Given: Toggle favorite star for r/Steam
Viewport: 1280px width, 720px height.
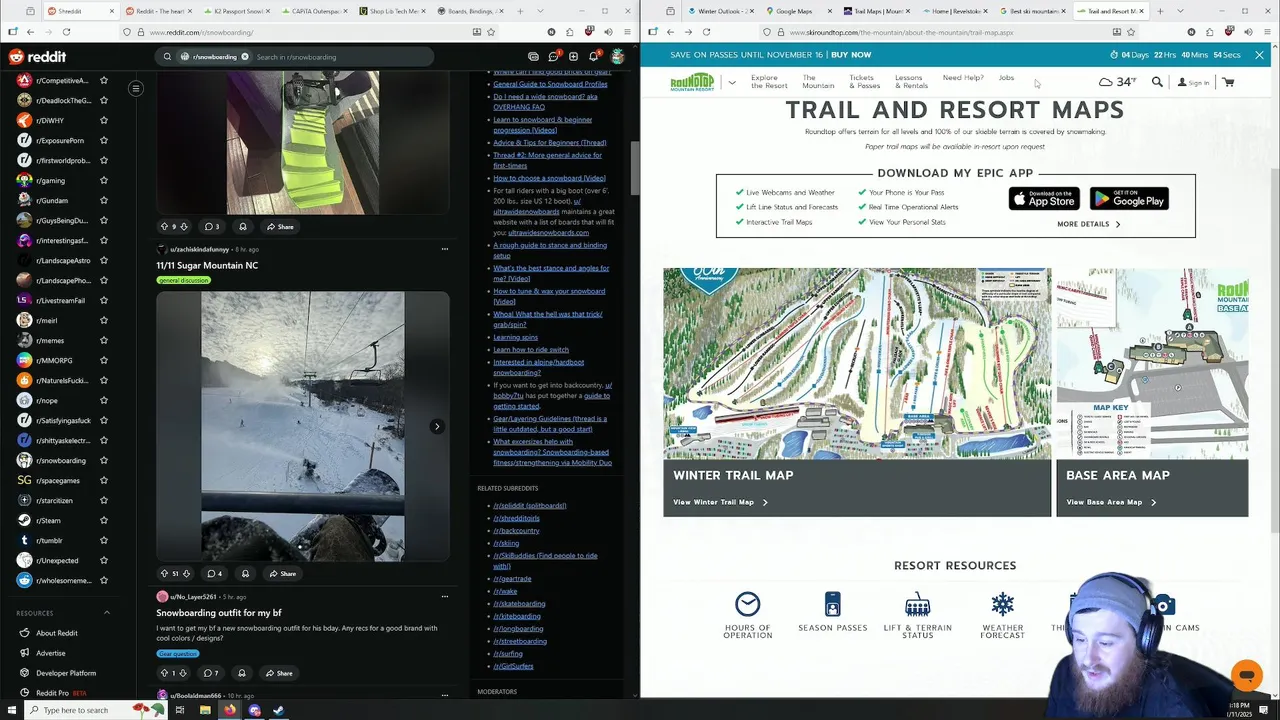Looking at the screenshot, I should (103, 520).
